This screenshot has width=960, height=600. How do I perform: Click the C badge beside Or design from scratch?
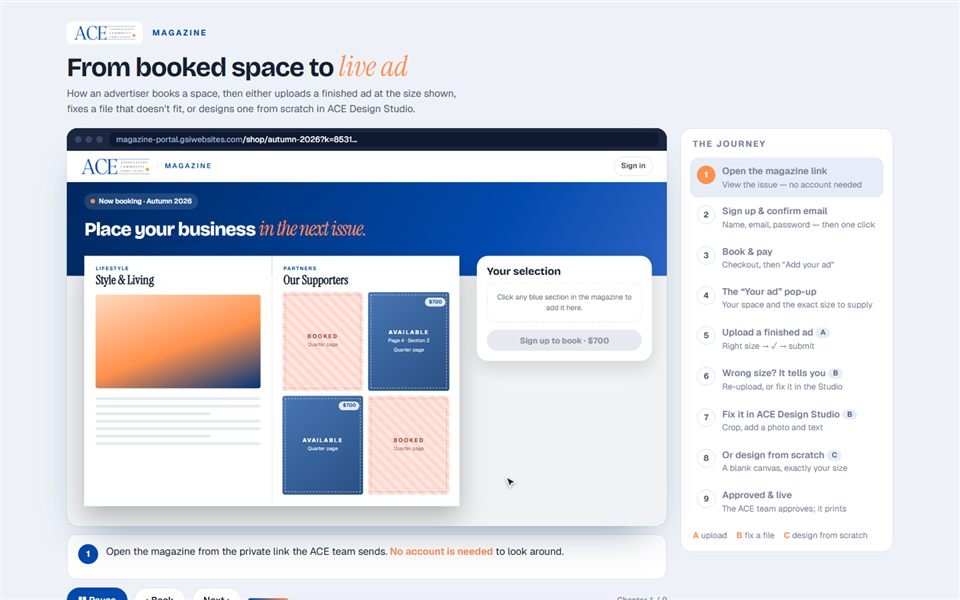(834, 455)
